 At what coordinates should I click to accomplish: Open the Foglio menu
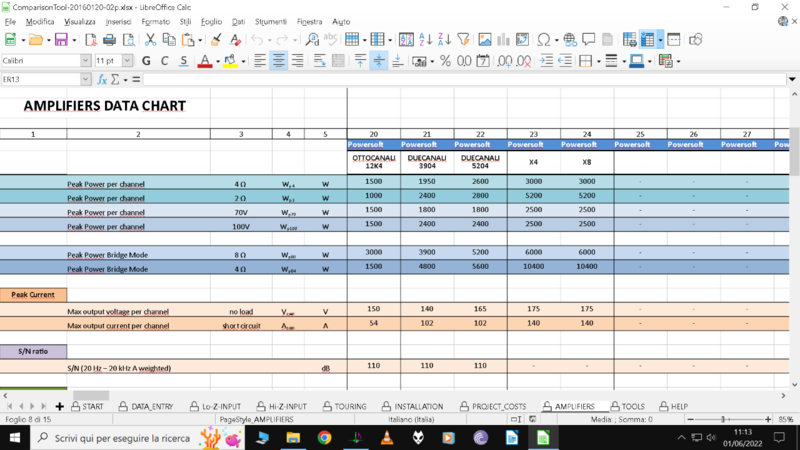pyautogui.click(x=211, y=21)
